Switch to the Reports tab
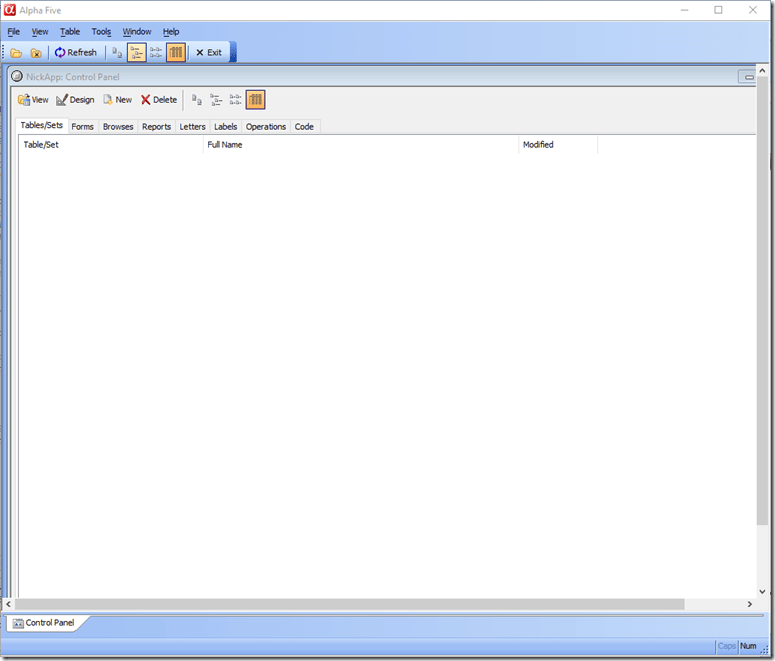This screenshot has height=661, width=775. (x=156, y=127)
